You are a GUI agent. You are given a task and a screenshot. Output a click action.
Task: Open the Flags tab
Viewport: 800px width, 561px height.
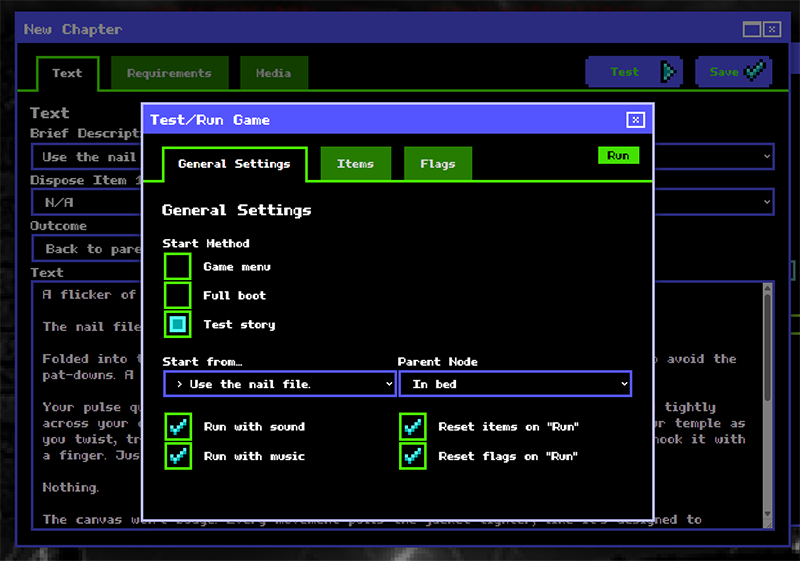pyautogui.click(x=437, y=164)
